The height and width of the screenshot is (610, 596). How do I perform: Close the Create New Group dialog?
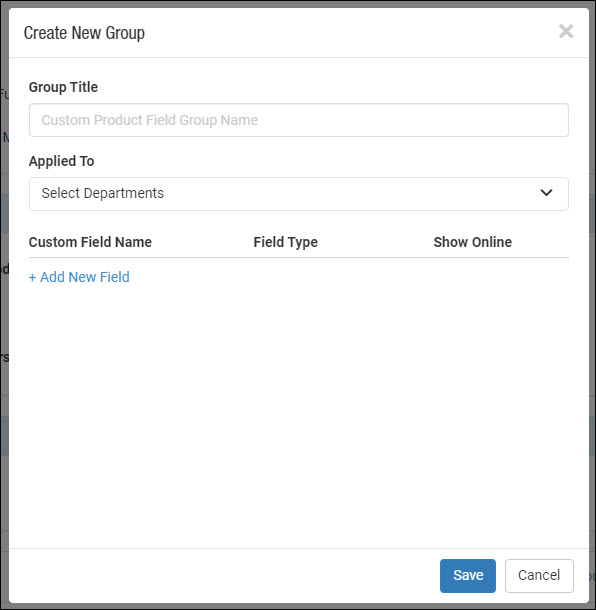click(x=566, y=31)
